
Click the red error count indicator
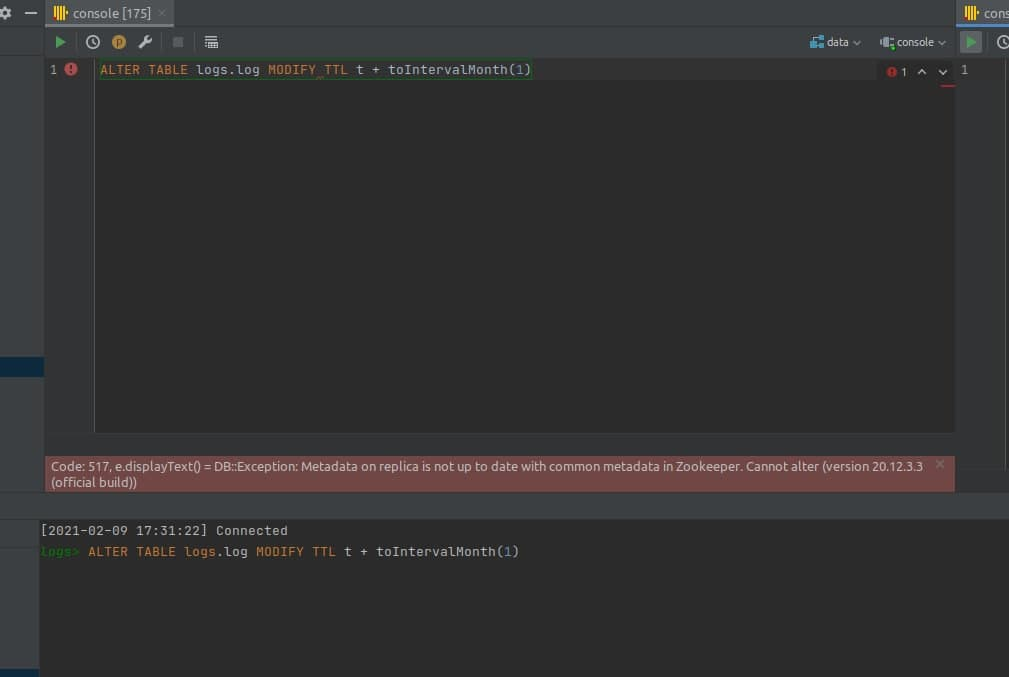(x=896, y=72)
